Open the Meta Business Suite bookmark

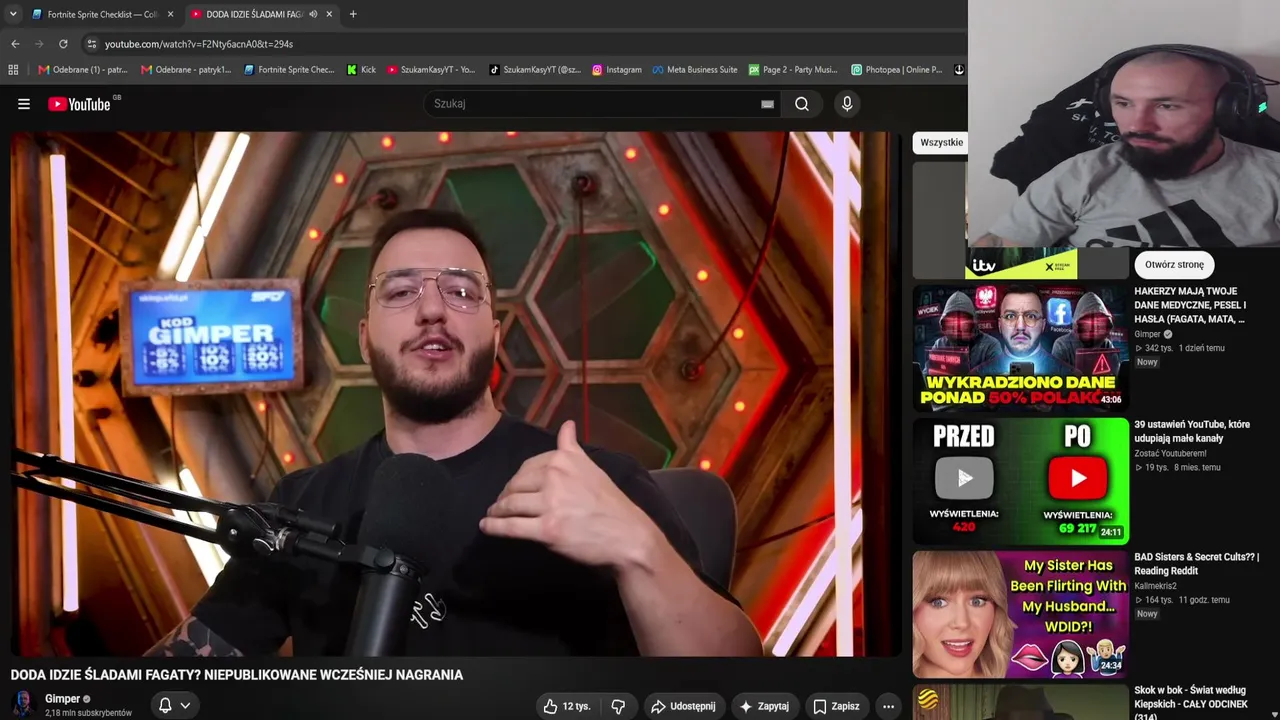tap(694, 70)
